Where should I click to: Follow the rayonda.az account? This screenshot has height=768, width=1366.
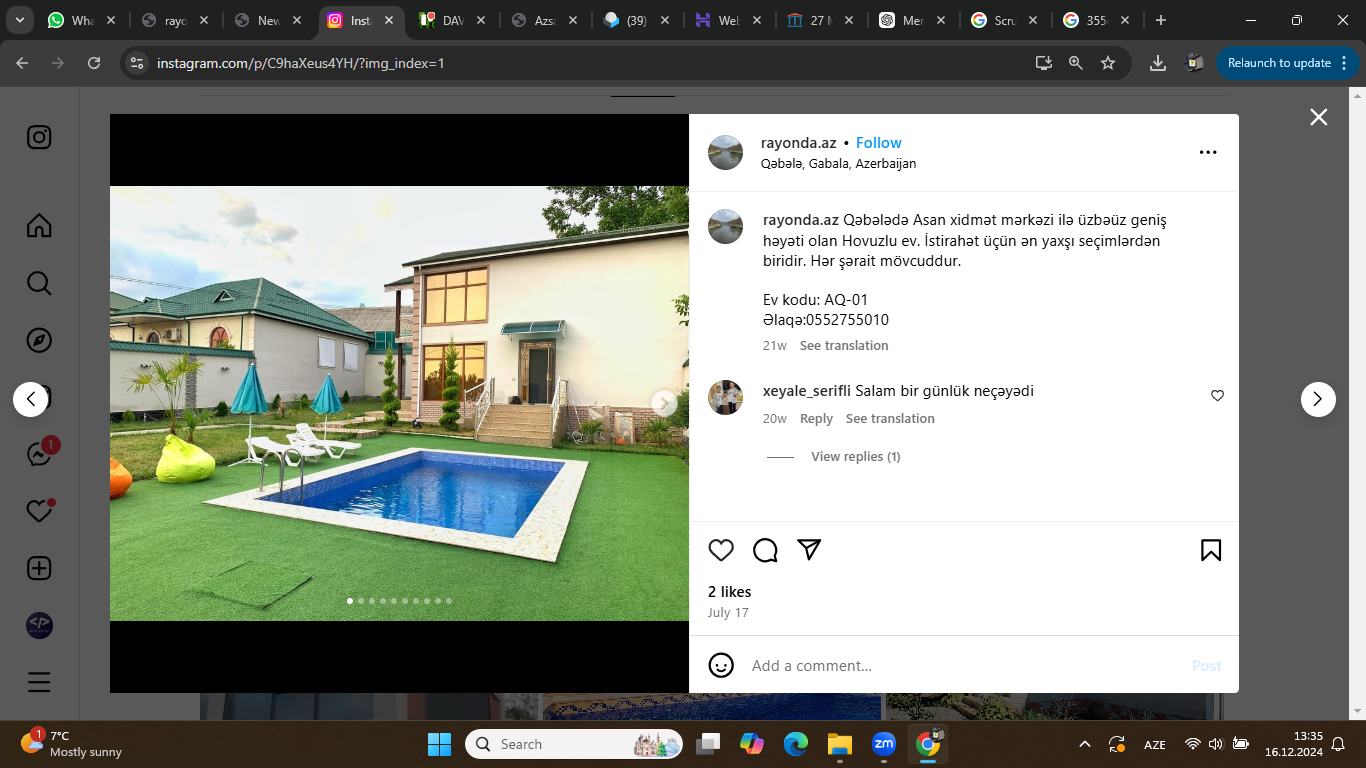coord(878,143)
